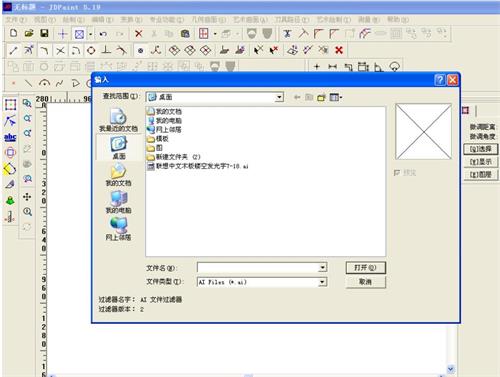Expand the 文件名 filename dropdown arrow
Screen dimensions: 500x377
322,267
